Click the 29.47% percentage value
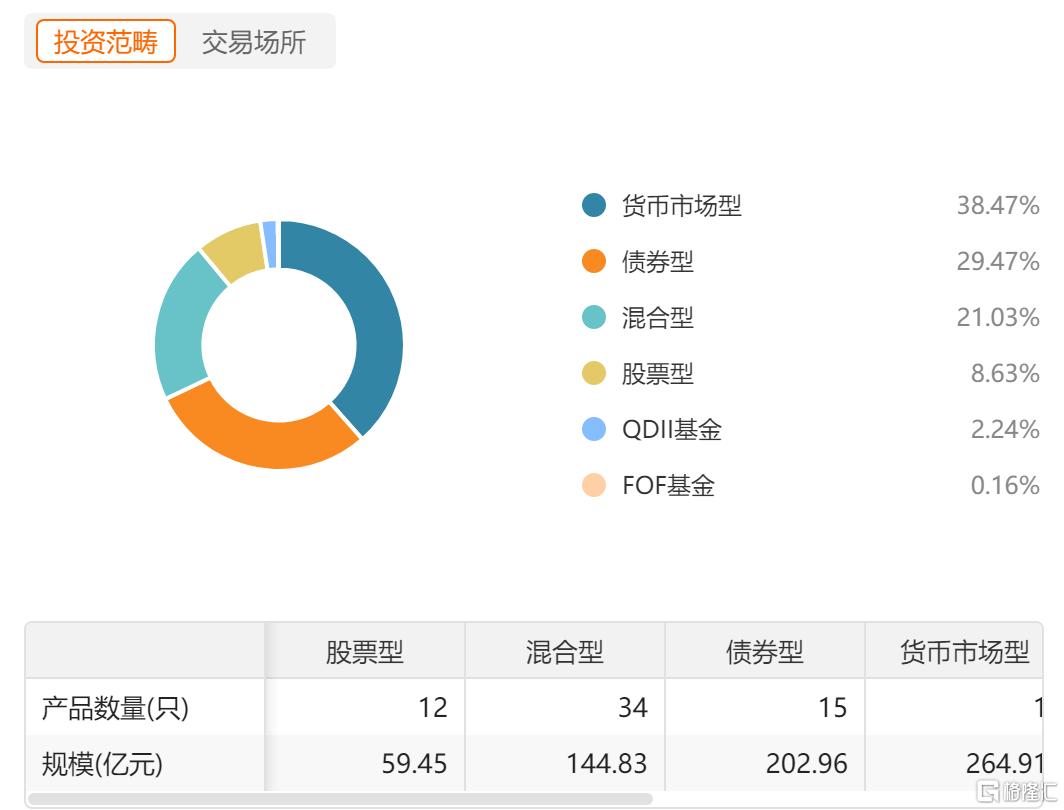 click(x=998, y=261)
